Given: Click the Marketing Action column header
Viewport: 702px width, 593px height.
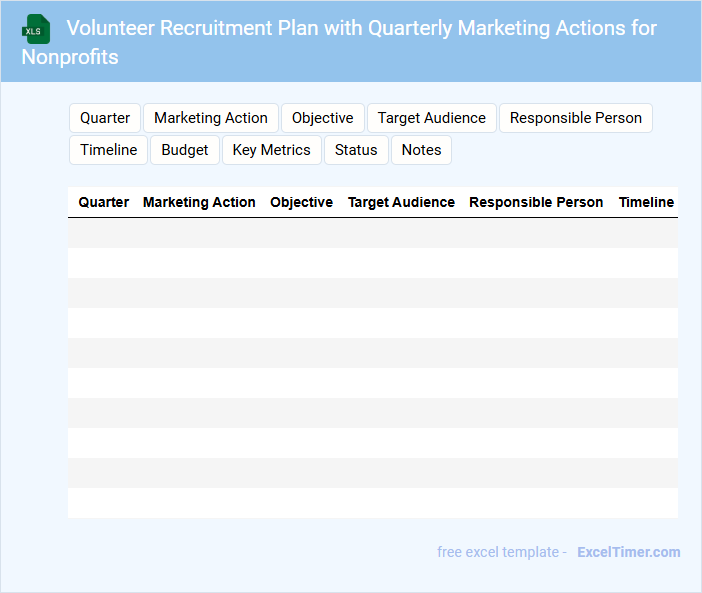Looking at the screenshot, I should [199, 202].
